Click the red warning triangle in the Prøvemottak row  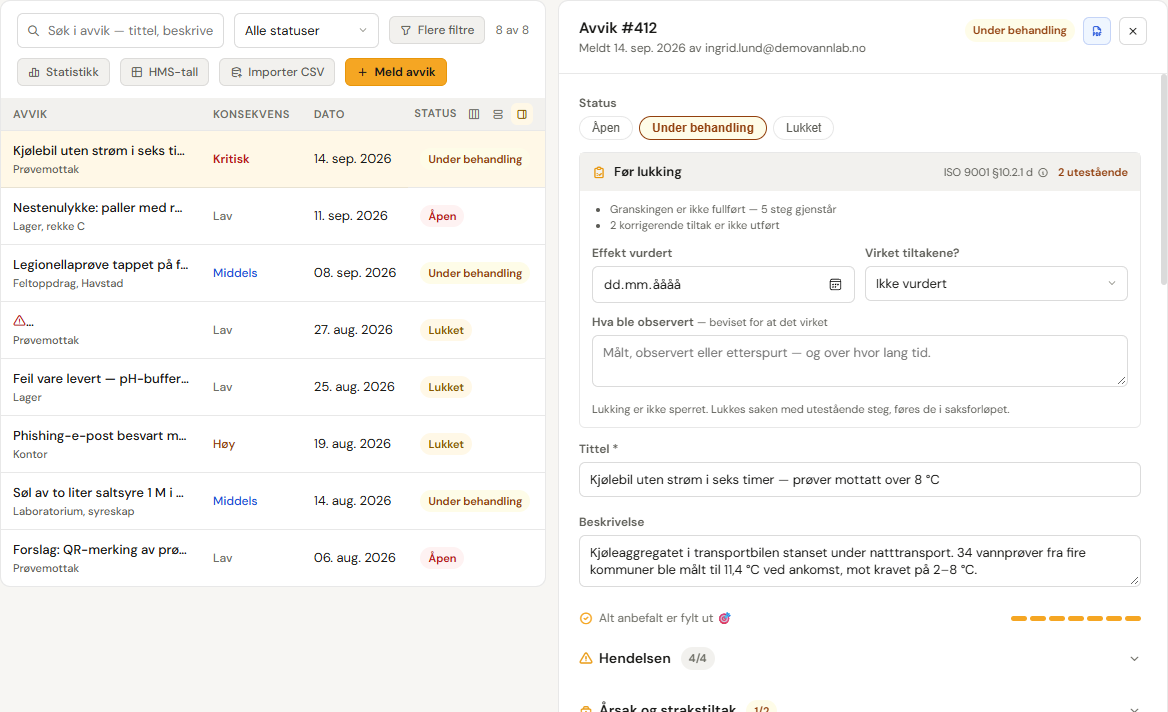pos(19,321)
